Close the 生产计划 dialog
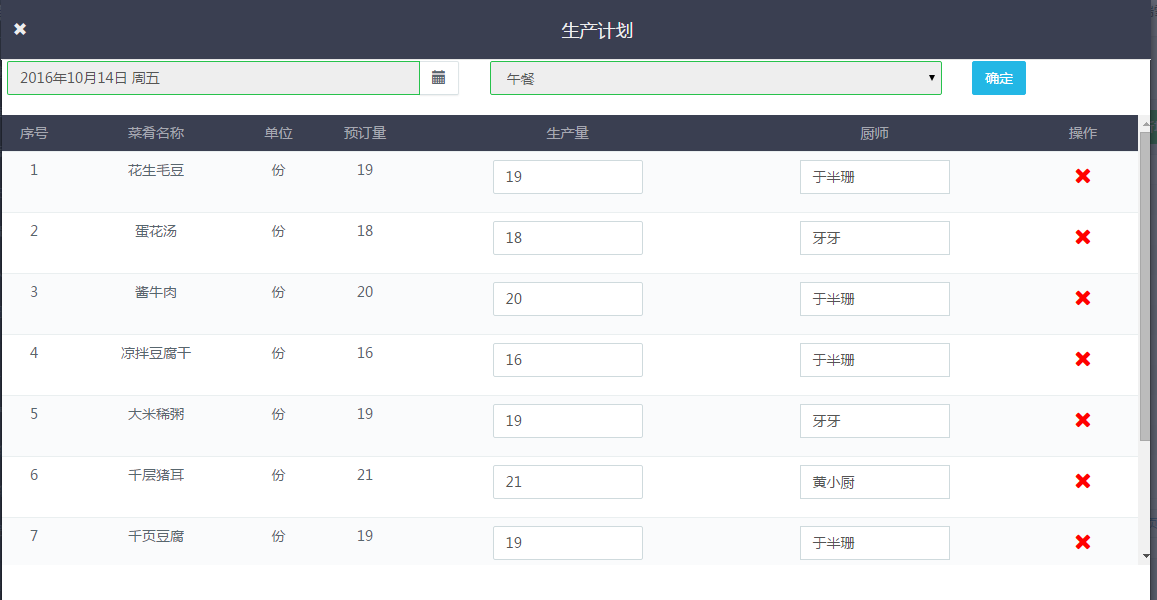Image resolution: width=1157 pixels, height=600 pixels. point(20,29)
